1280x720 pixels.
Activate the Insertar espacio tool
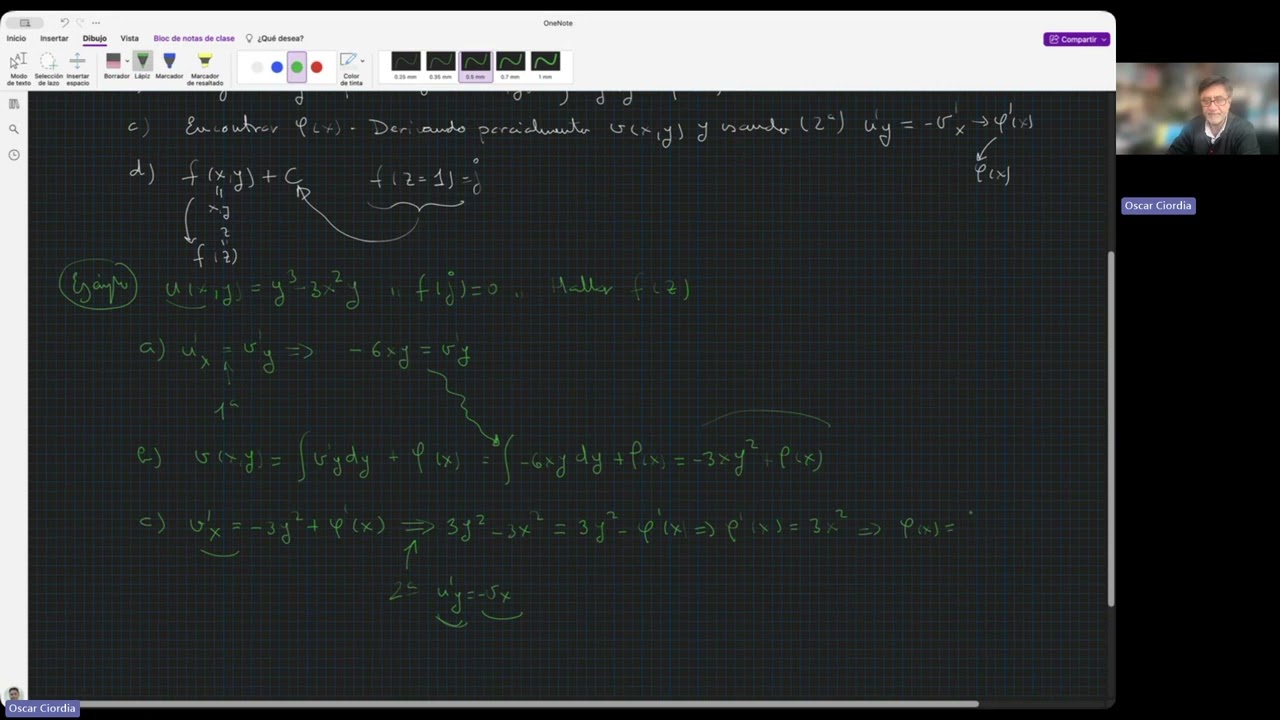pyautogui.click(x=77, y=68)
